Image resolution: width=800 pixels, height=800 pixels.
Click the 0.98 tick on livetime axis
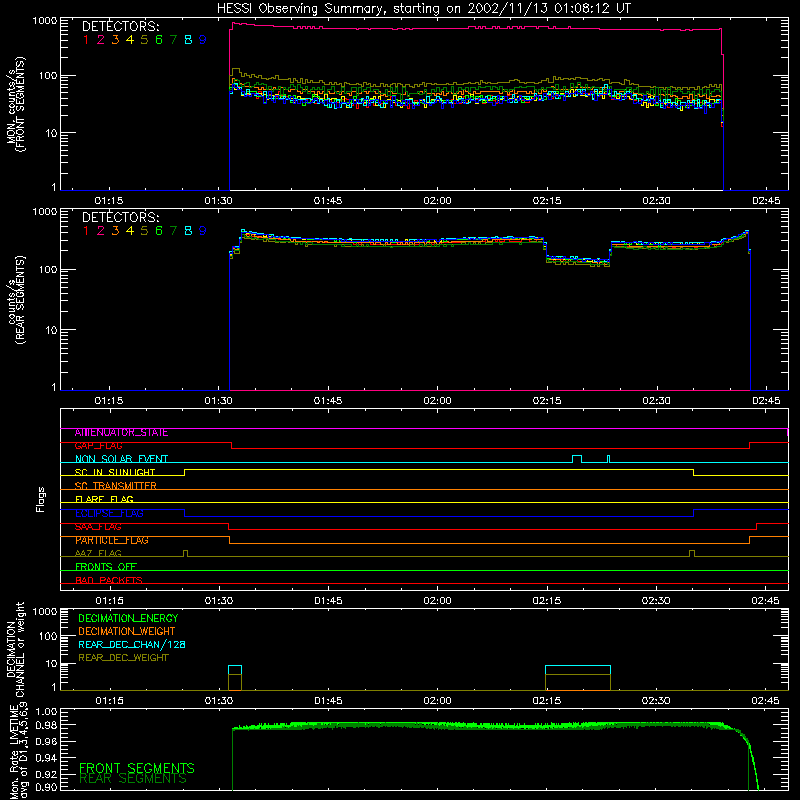(46, 725)
